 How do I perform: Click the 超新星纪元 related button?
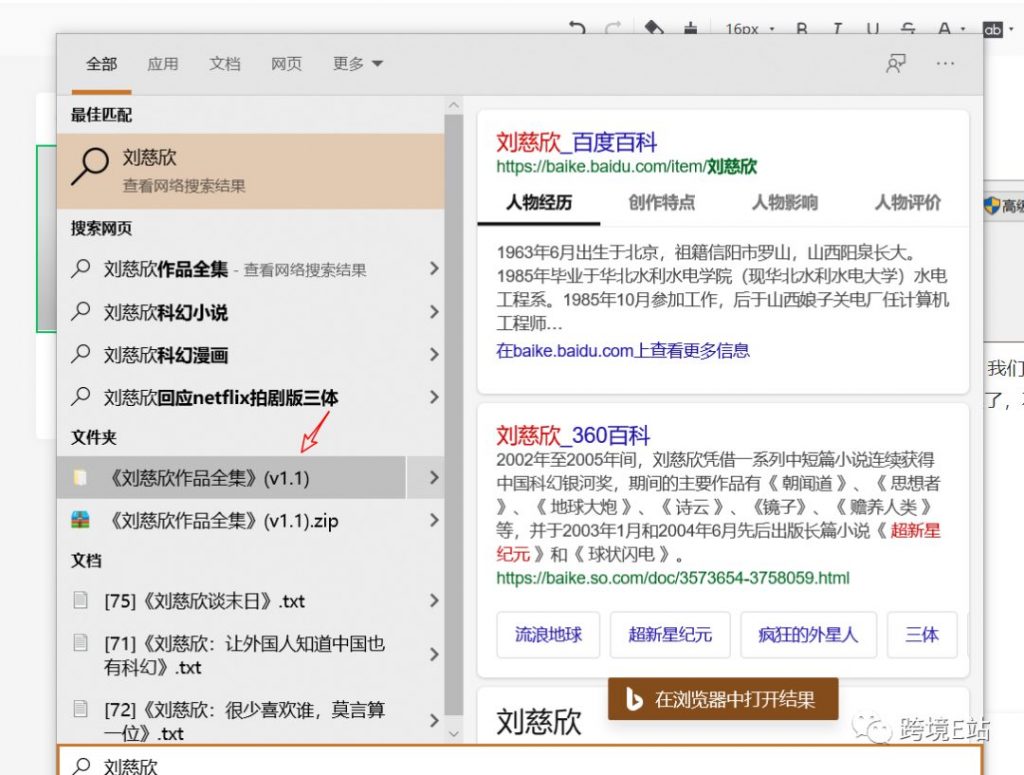tap(669, 635)
